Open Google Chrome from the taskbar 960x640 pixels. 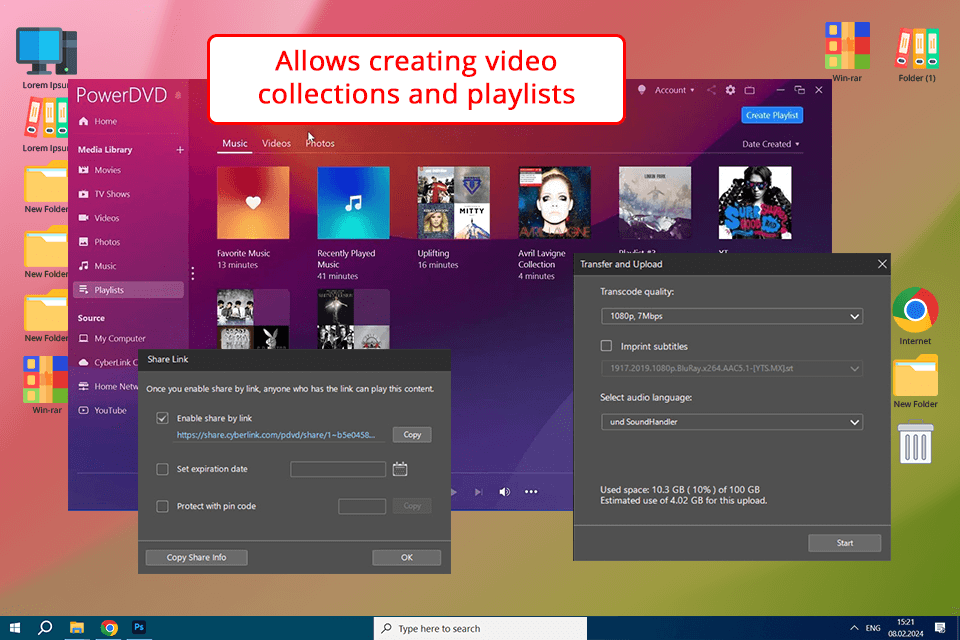(x=109, y=628)
